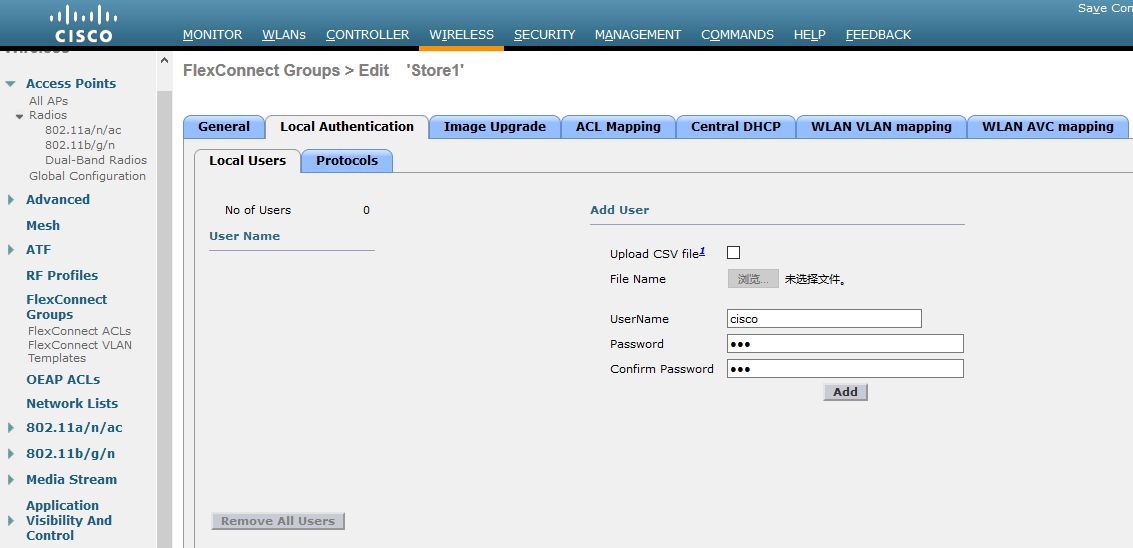This screenshot has height=548, width=1133.
Task: Focus the UserName input field
Action: (824, 318)
